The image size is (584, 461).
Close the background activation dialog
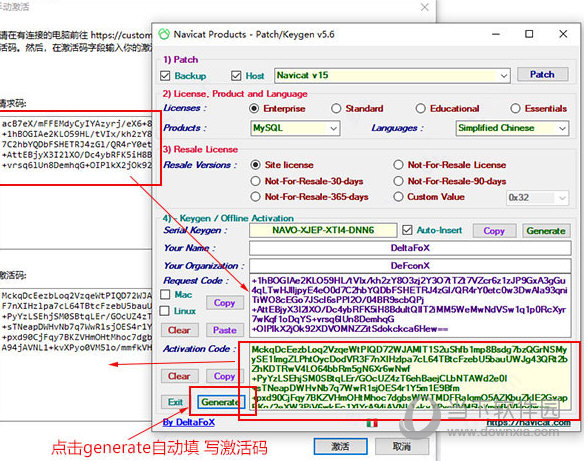coord(425,7)
